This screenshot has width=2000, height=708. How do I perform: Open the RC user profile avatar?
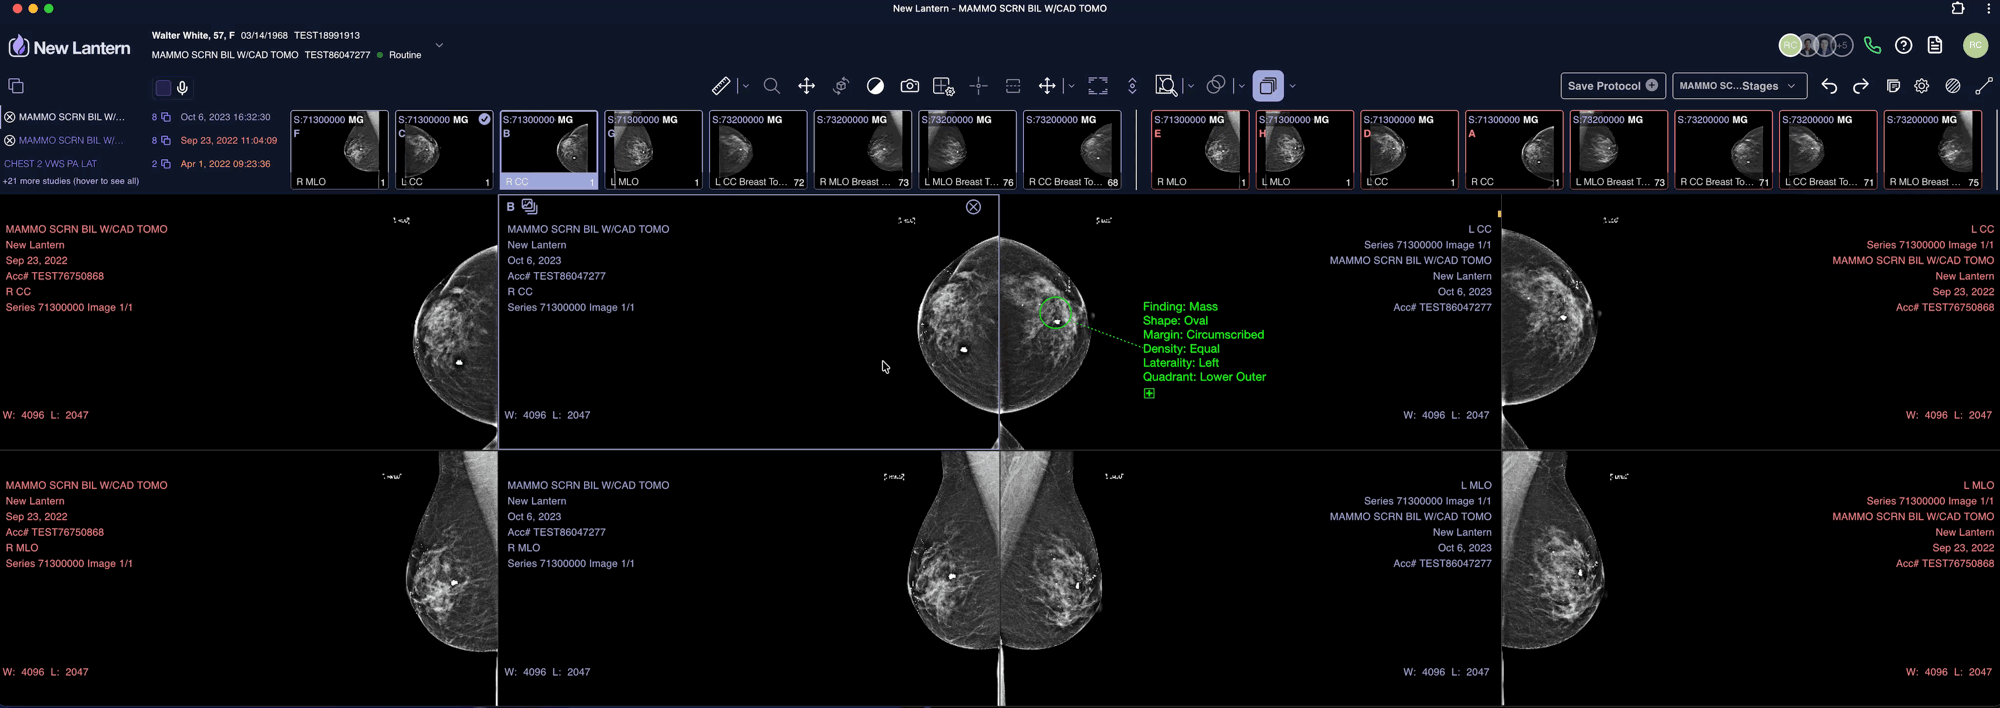(1975, 45)
